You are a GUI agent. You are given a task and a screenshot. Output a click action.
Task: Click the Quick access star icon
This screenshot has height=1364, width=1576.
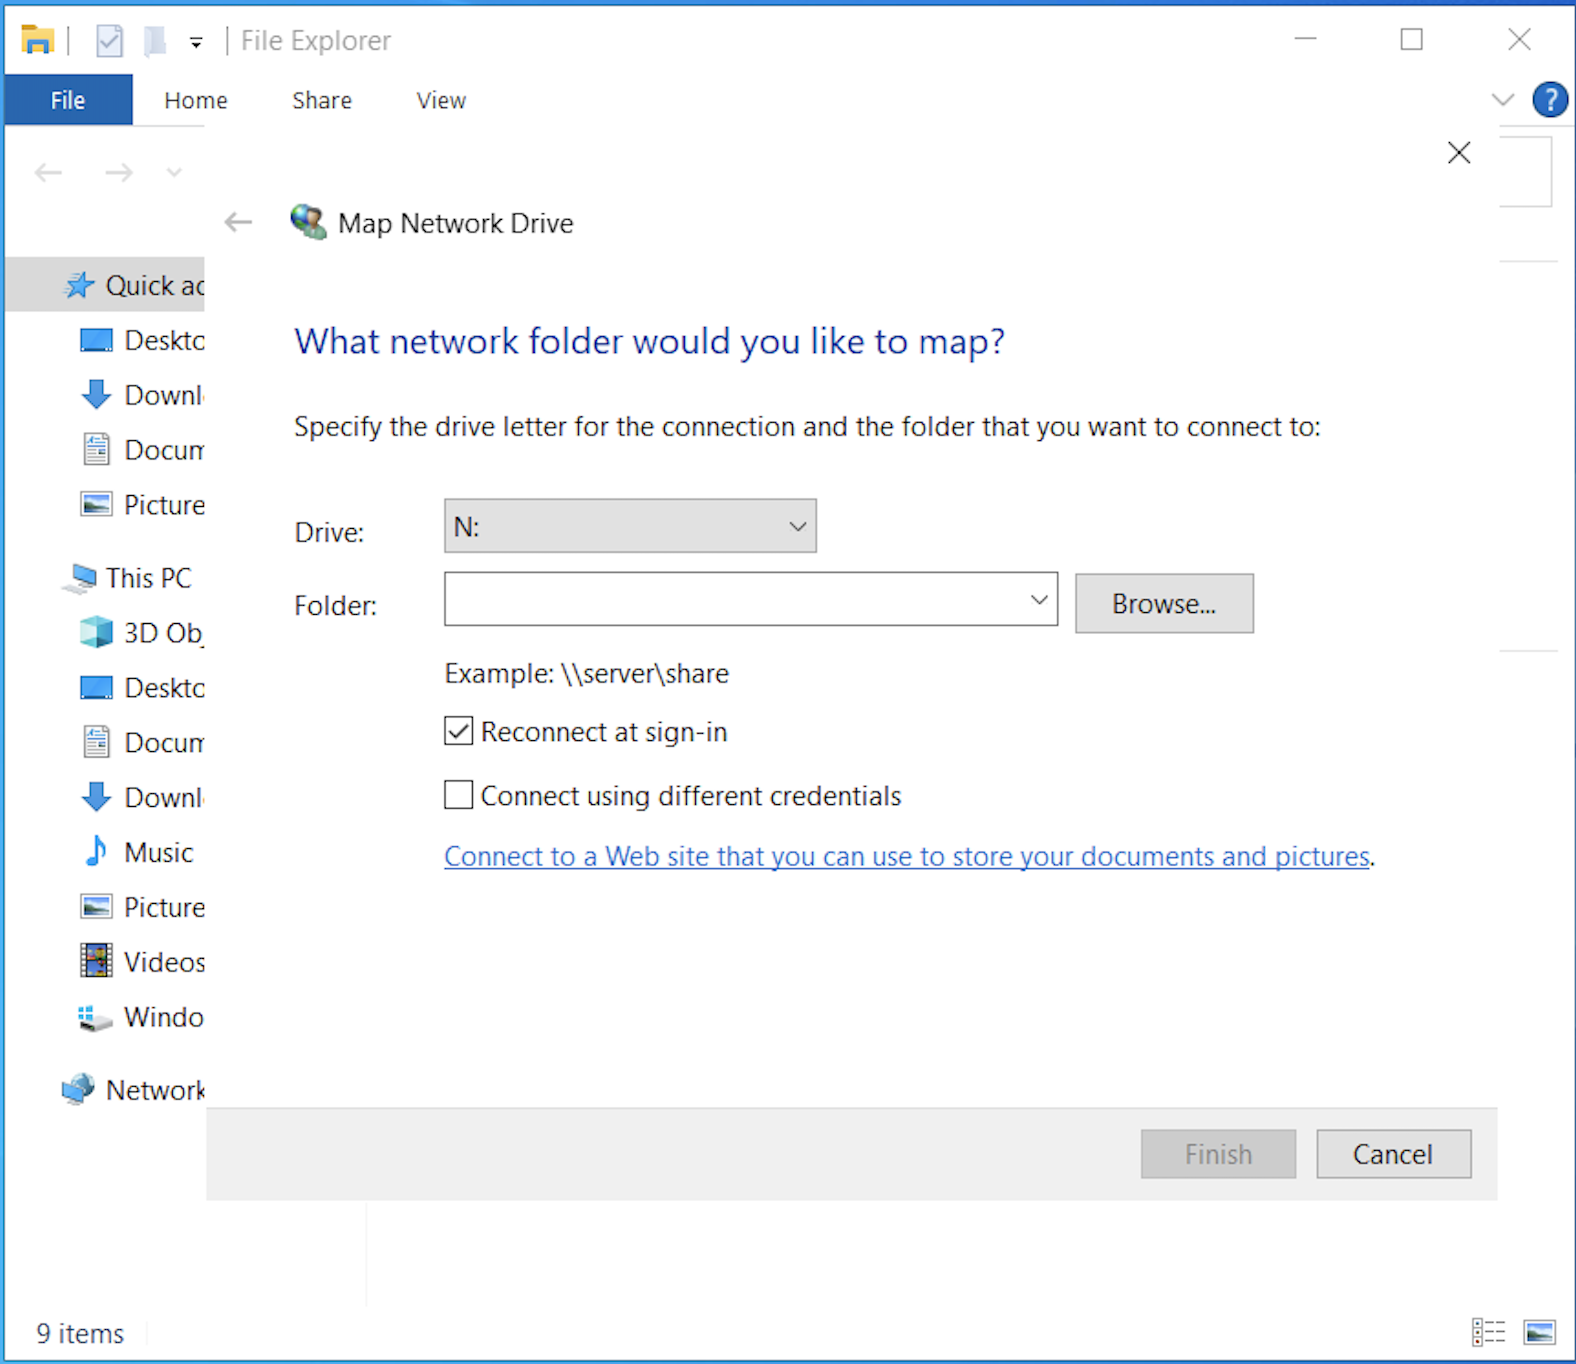click(79, 286)
